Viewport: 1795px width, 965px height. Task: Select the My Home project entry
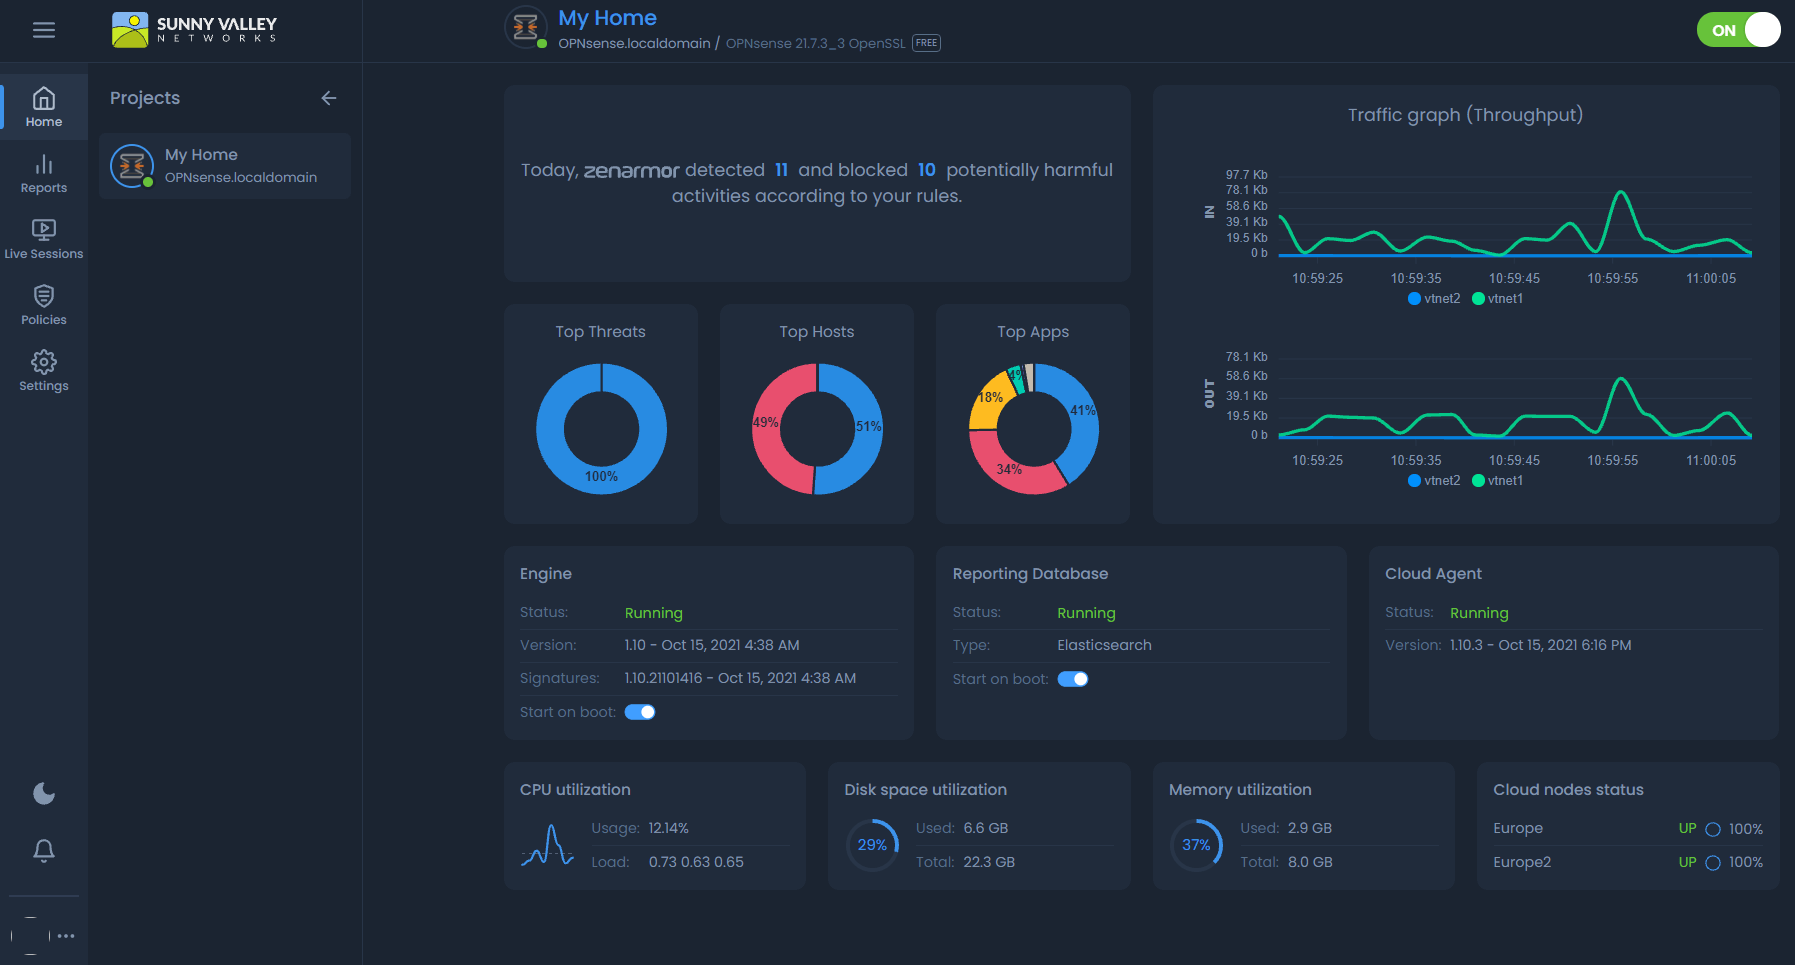(x=225, y=166)
